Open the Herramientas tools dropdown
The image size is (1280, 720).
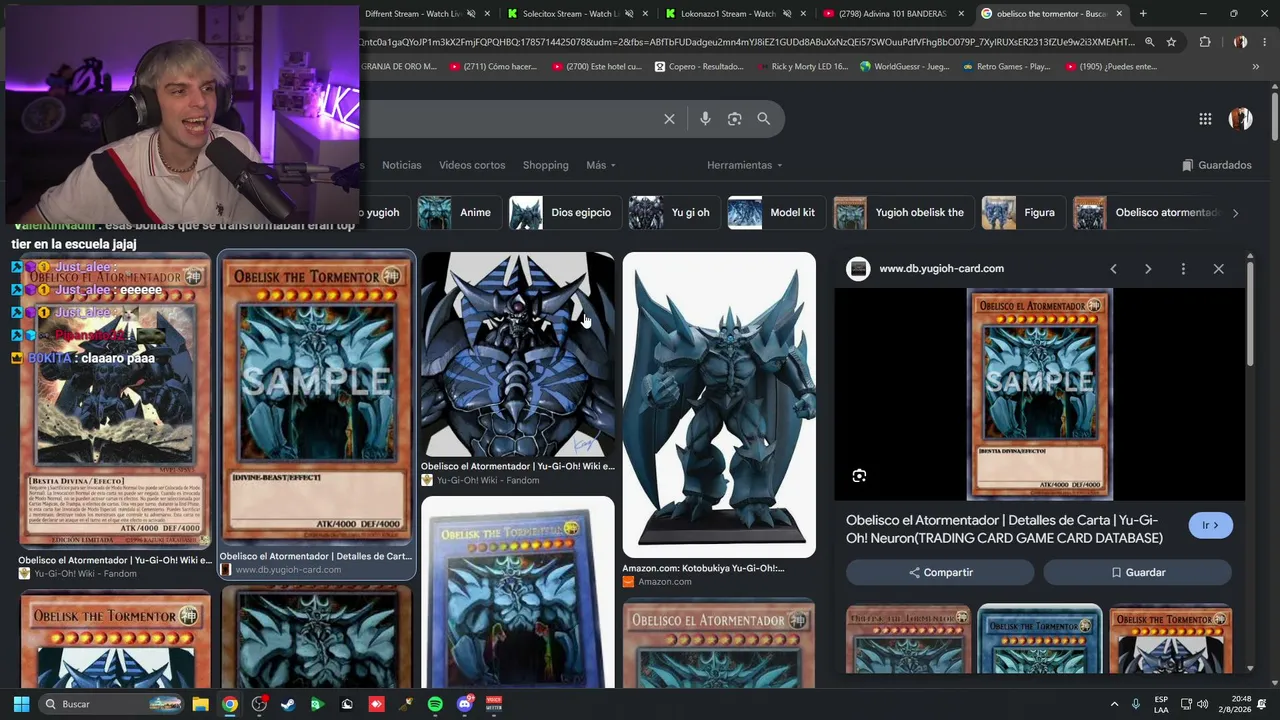pyautogui.click(x=745, y=165)
